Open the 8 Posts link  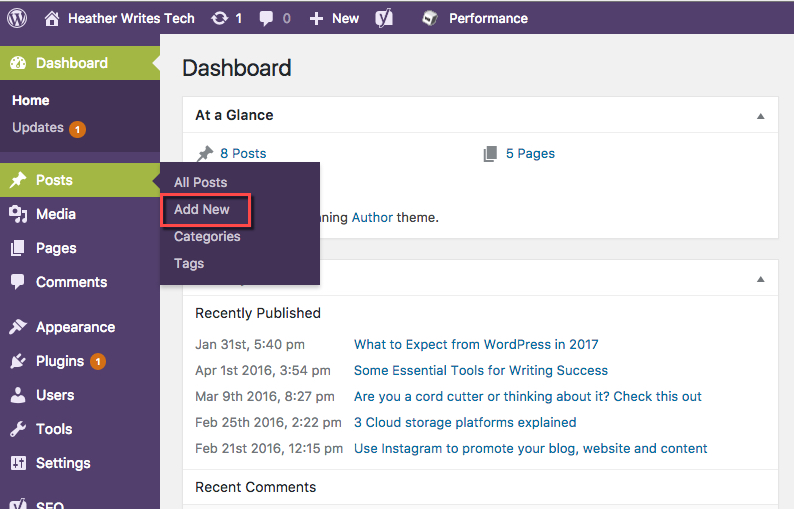click(243, 153)
